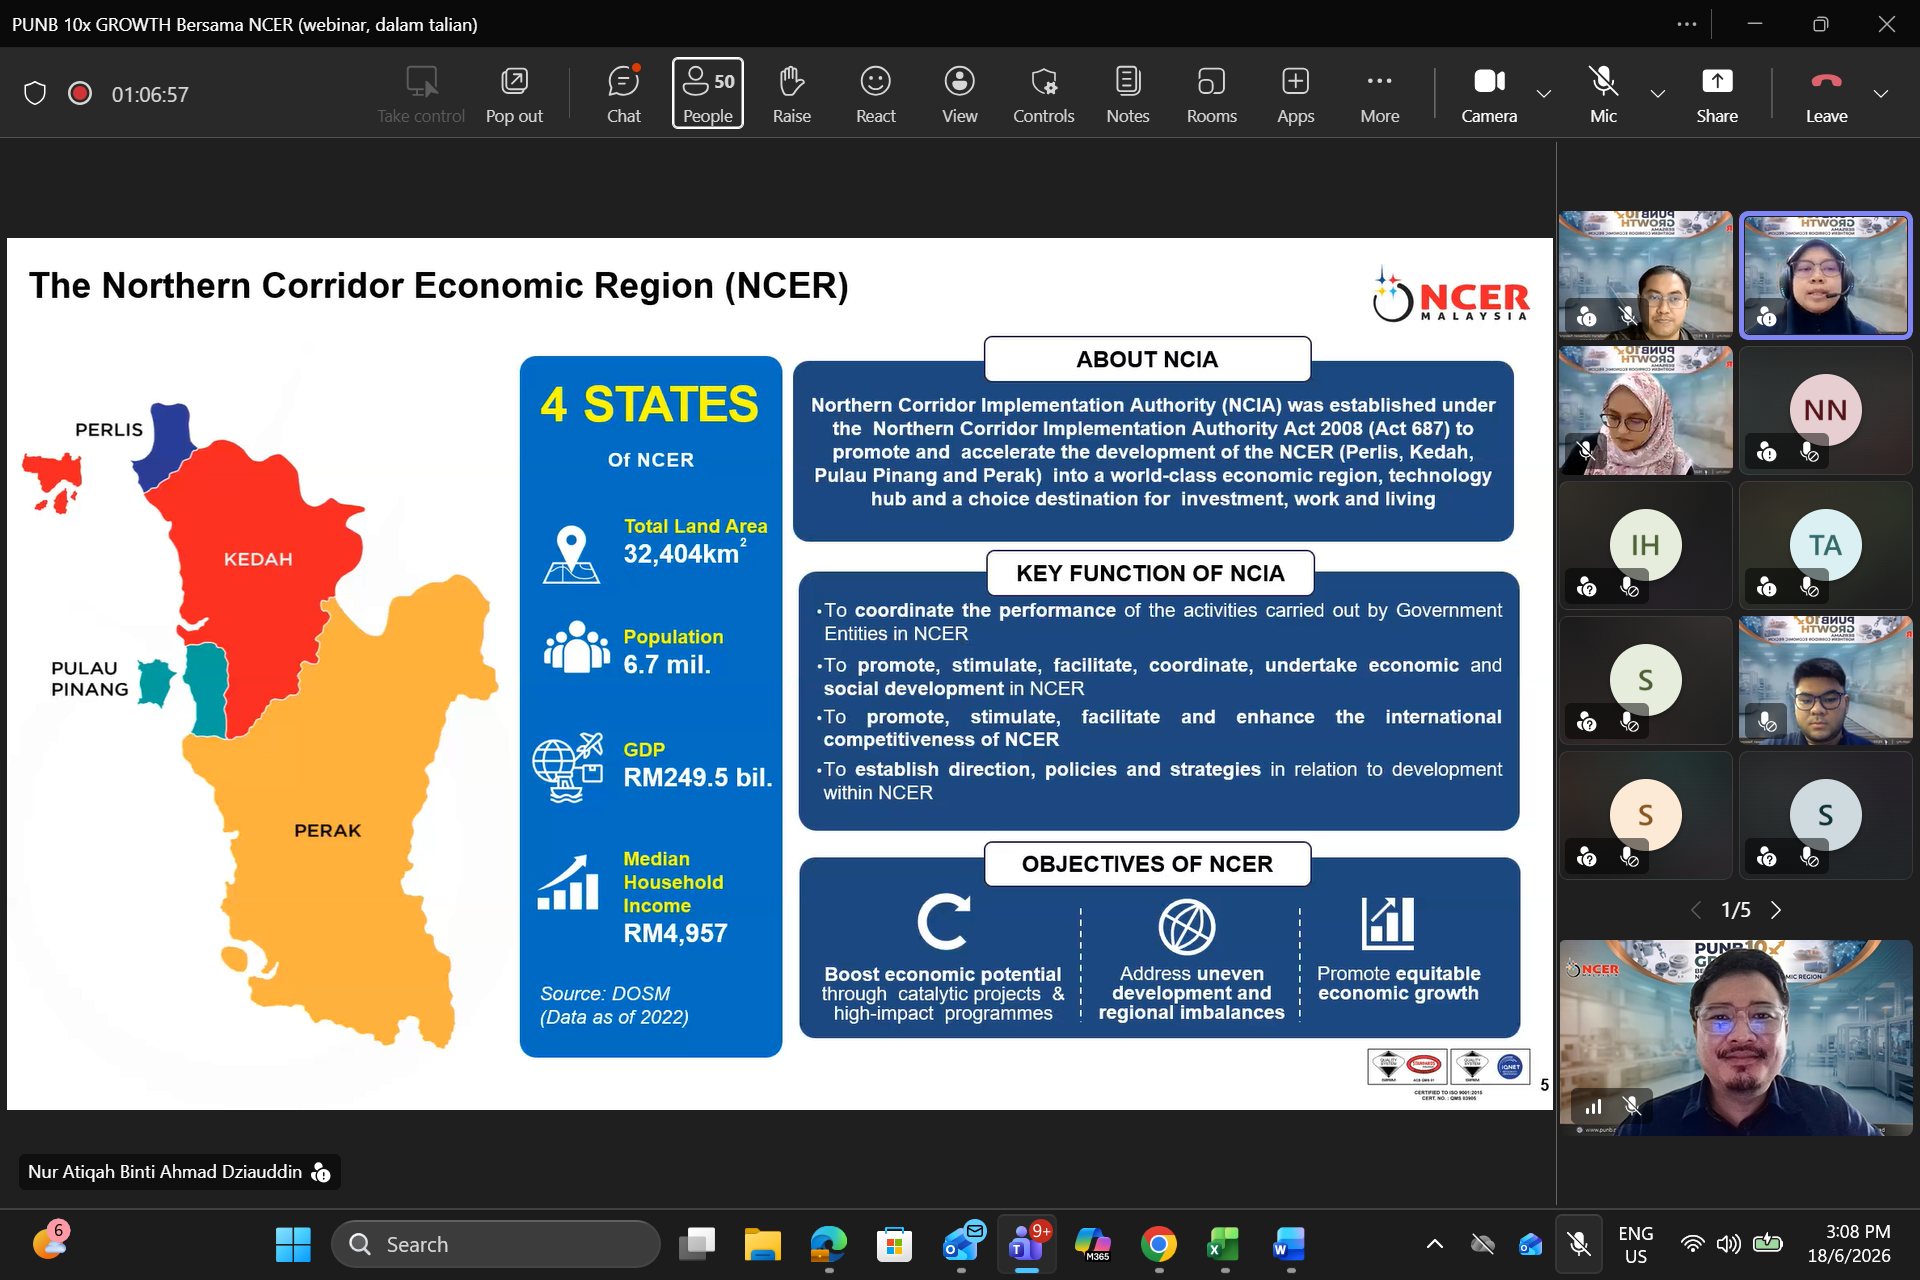Open the More actions menu
This screenshot has height=1280, width=1920.
(x=1379, y=94)
